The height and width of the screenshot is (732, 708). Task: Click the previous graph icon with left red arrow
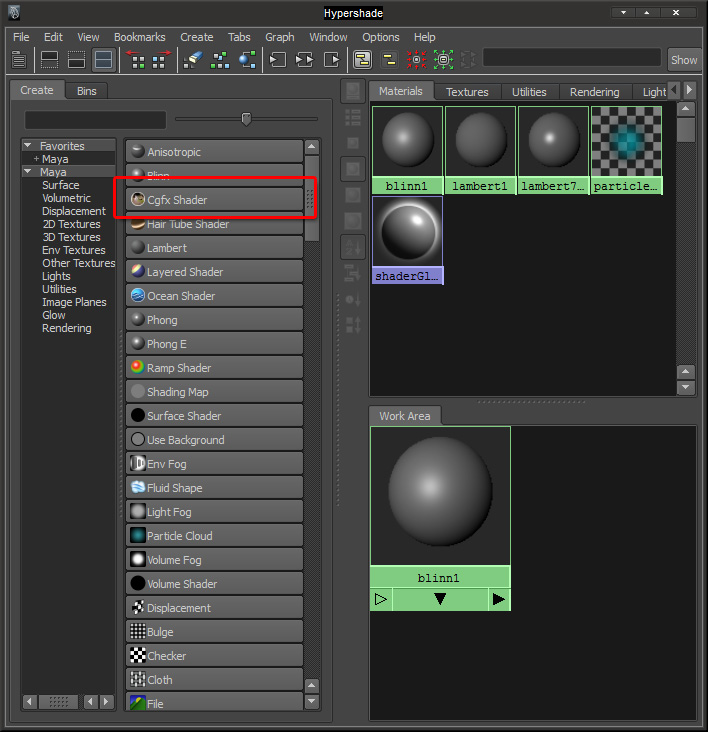(x=136, y=60)
